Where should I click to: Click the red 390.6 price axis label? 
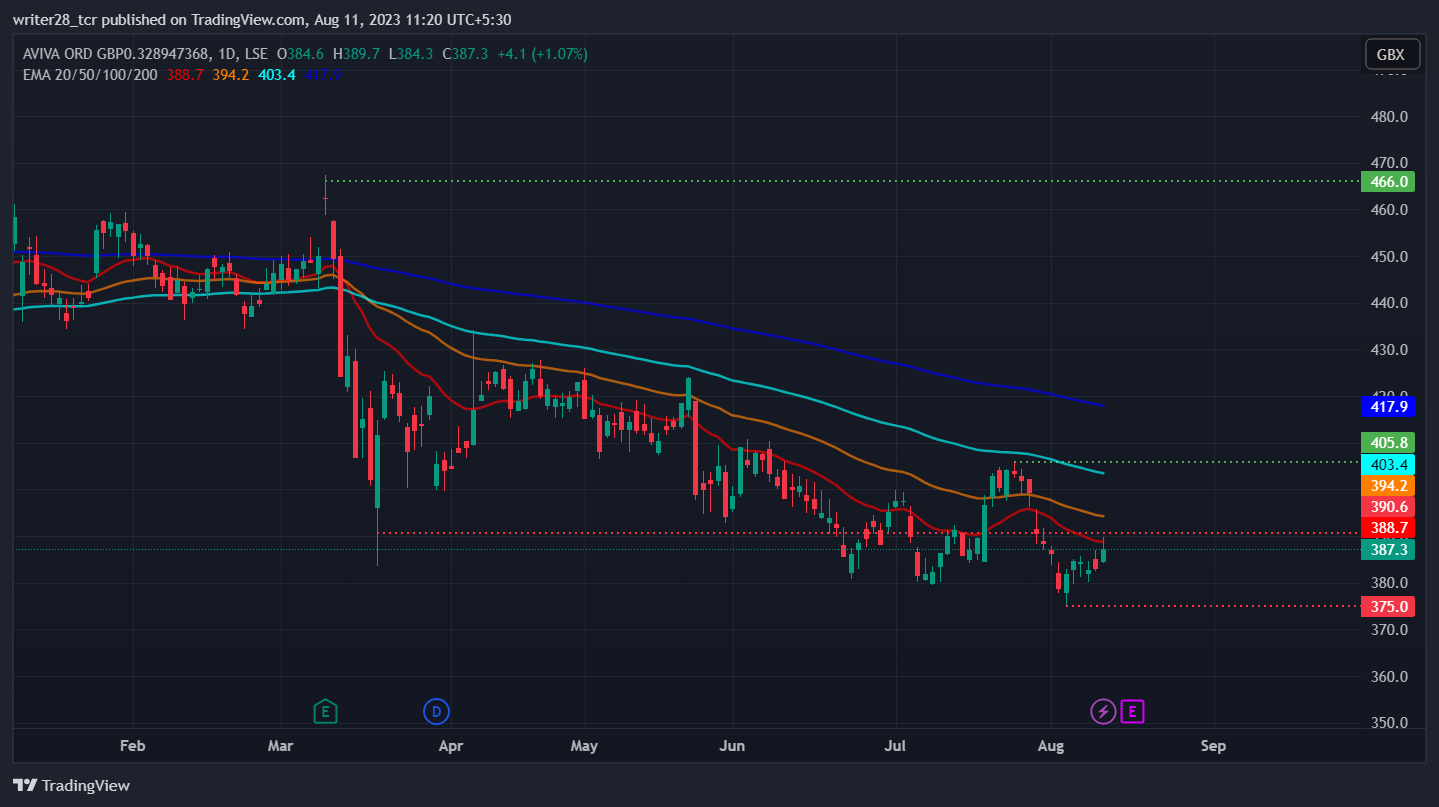coord(1388,506)
